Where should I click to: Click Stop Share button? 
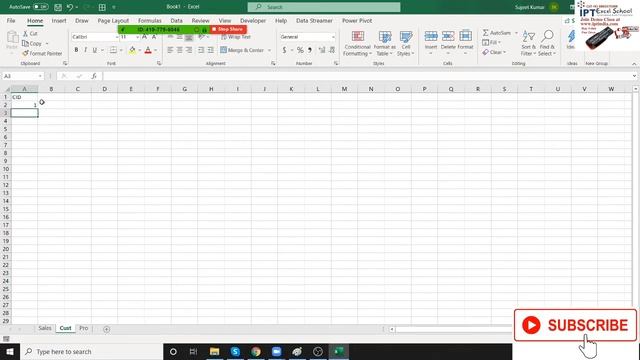(228, 29)
